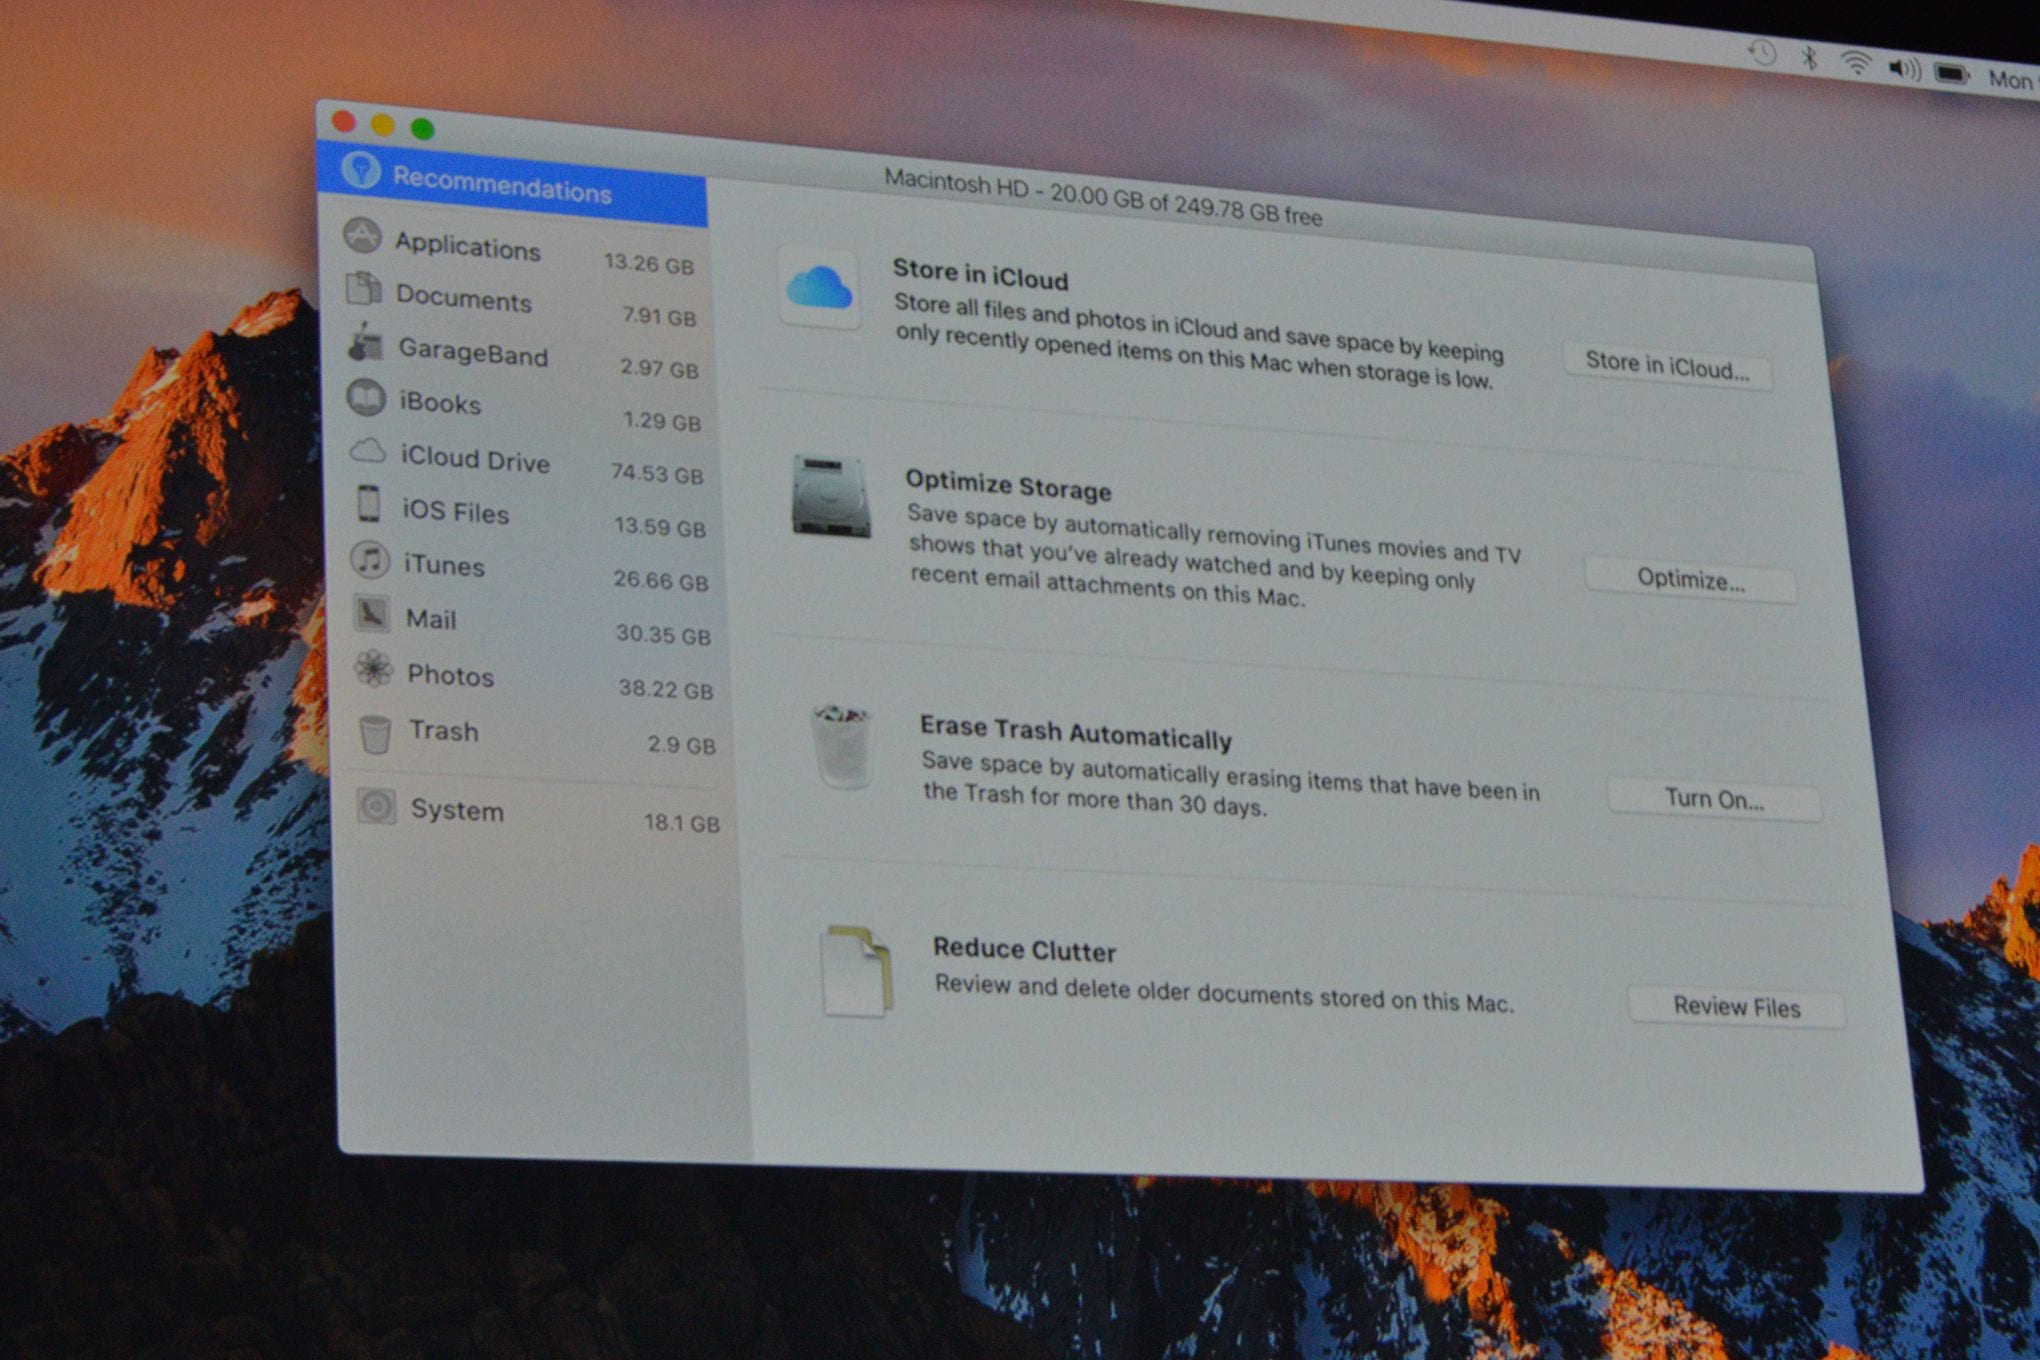Click the blue iCloud icon beside Store in iCloud

[820, 288]
